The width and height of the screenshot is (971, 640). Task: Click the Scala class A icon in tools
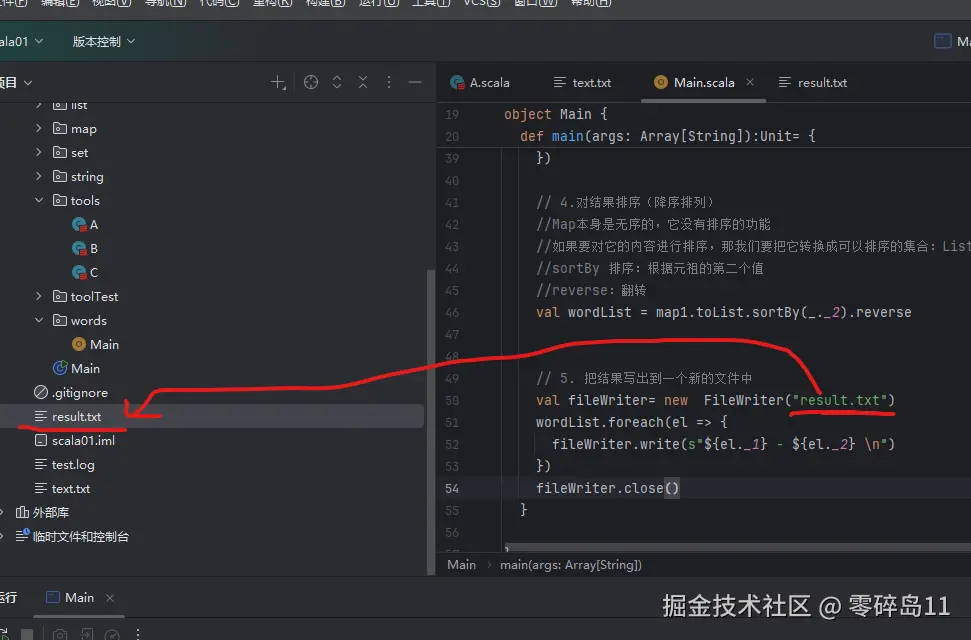coord(79,224)
